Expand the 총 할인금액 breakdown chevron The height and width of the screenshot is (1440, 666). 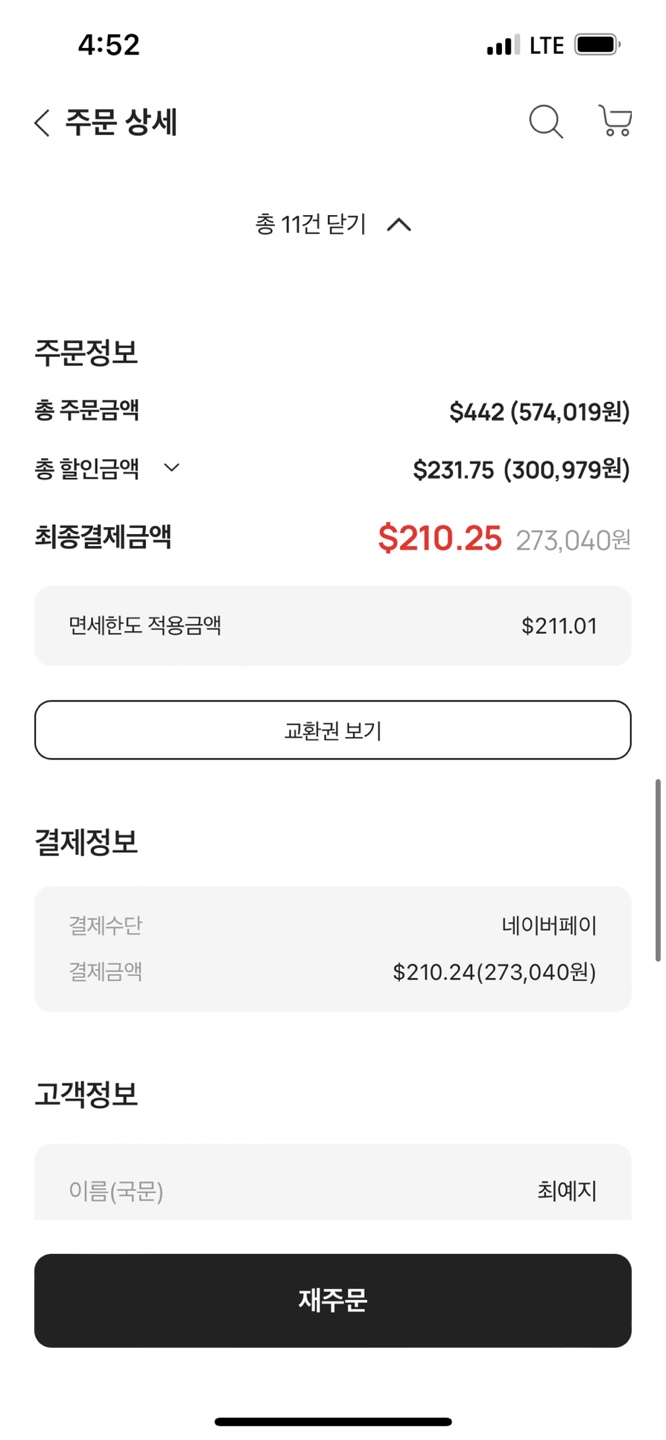tap(172, 467)
